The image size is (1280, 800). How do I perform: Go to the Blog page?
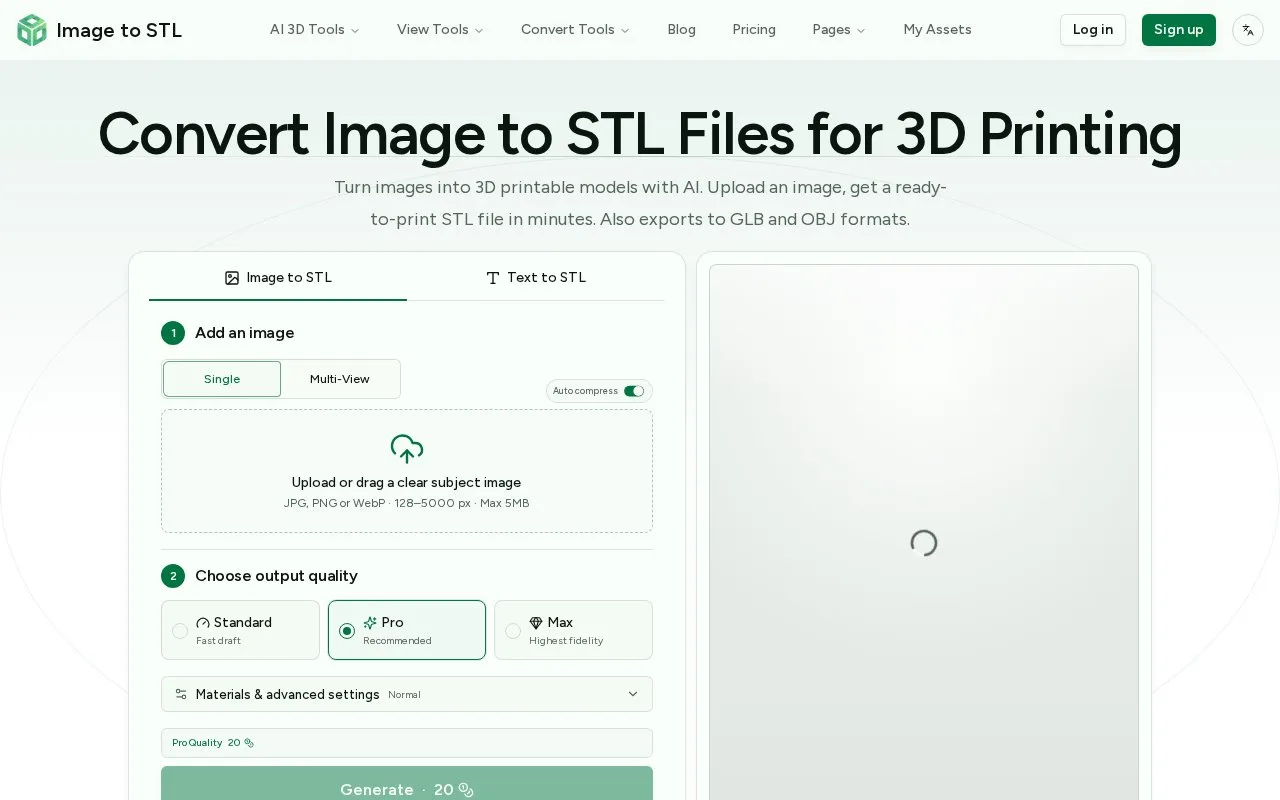[x=681, y=30]
